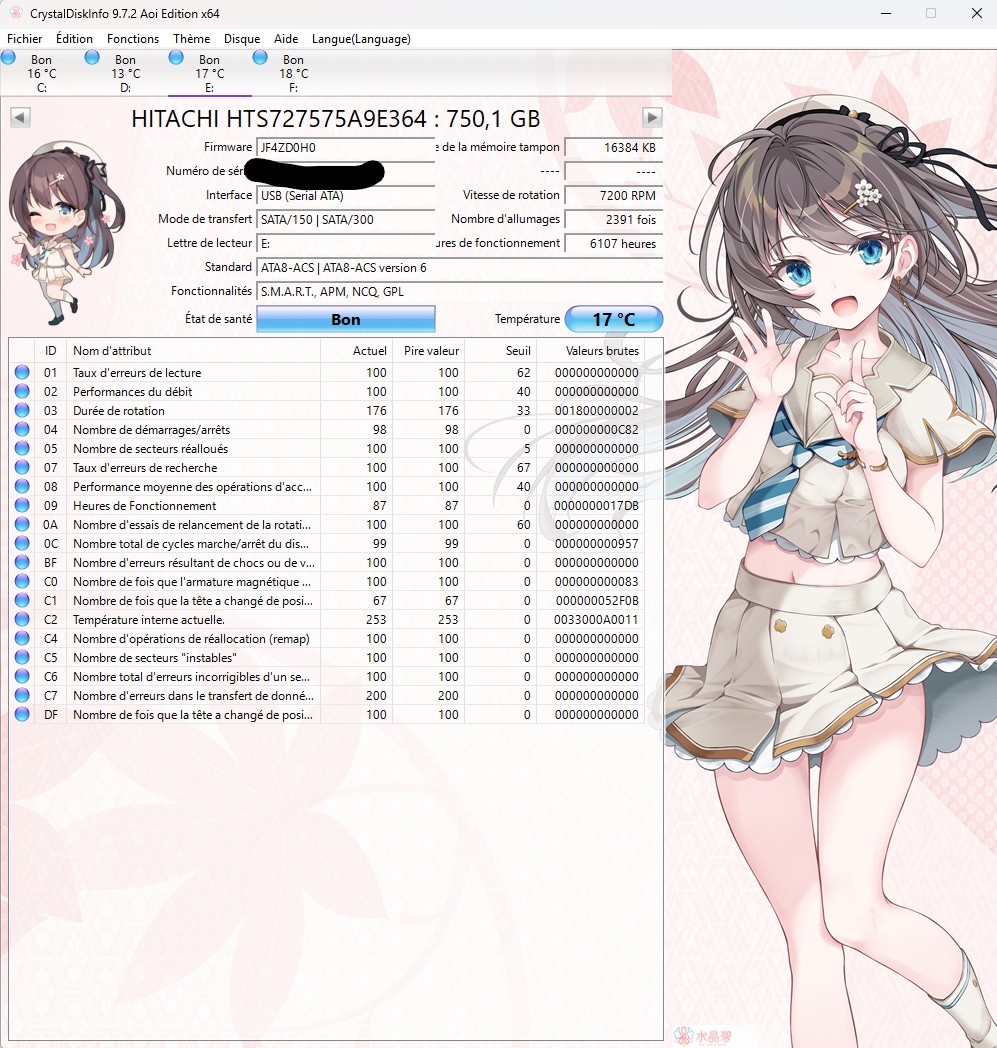Click the CrystalDiskInfo app icon in title bar
The image size is (997, 1048).
(14, 13)
